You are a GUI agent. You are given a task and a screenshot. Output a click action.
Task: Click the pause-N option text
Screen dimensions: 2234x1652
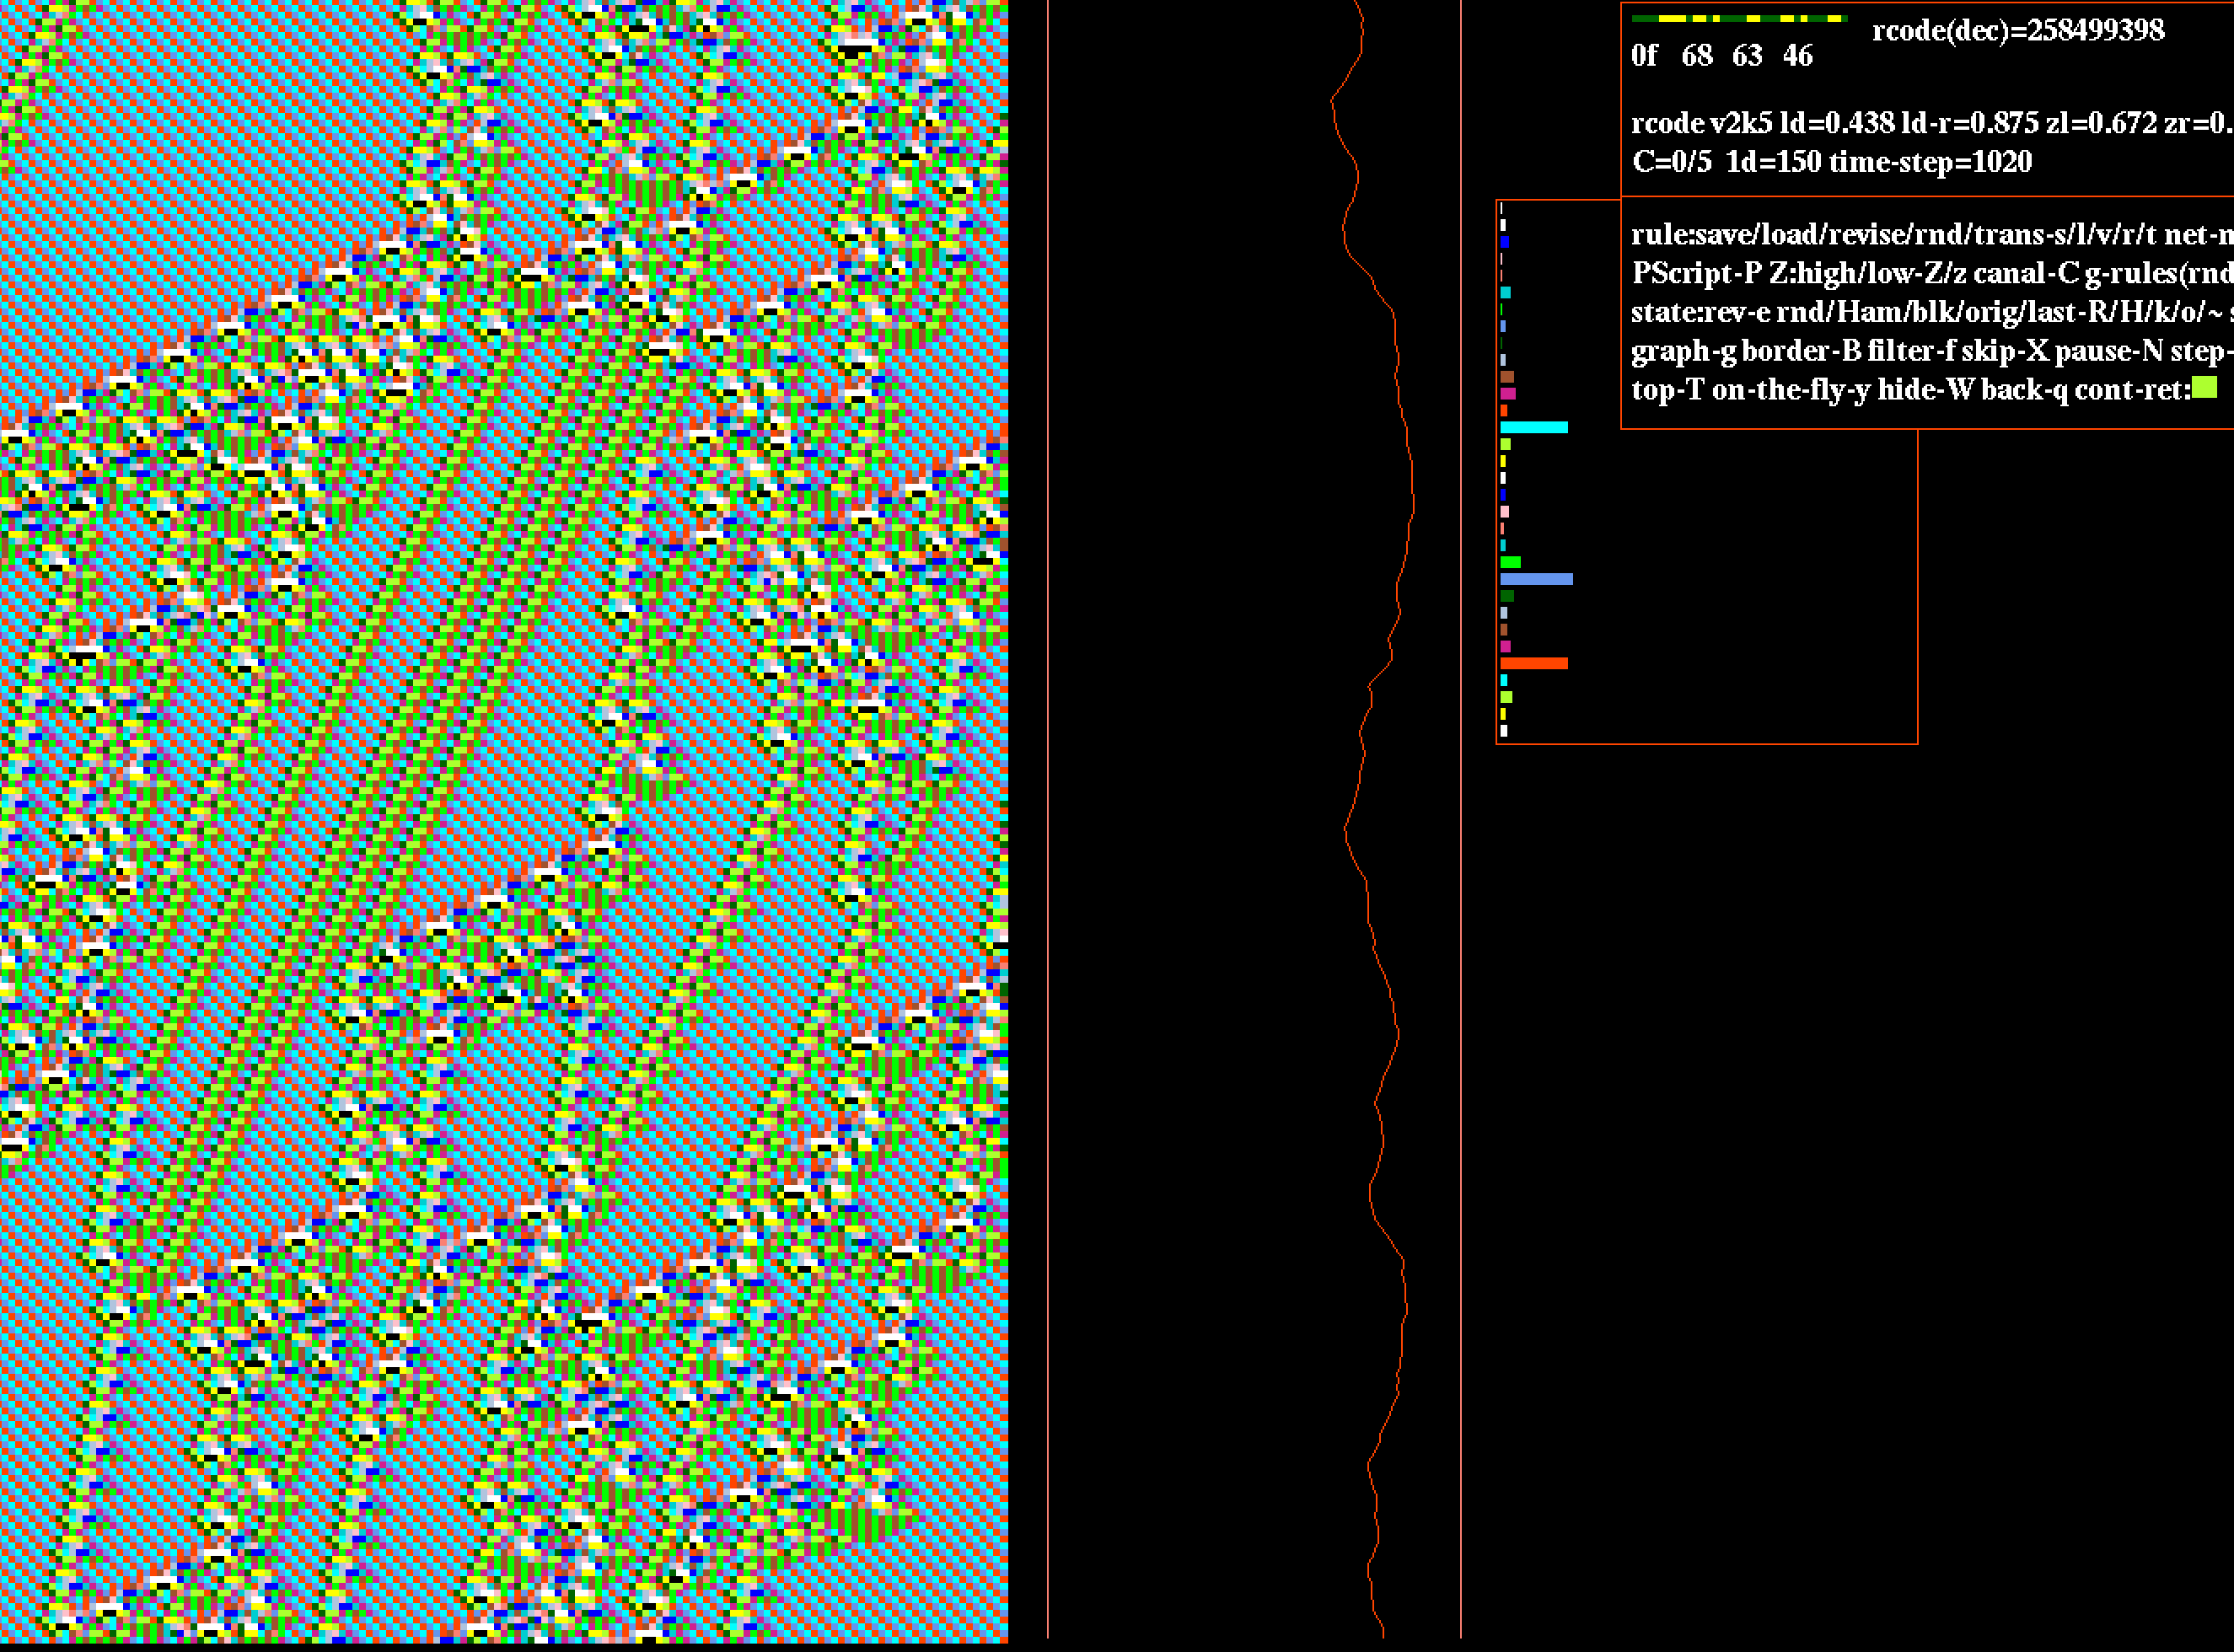2108,351
